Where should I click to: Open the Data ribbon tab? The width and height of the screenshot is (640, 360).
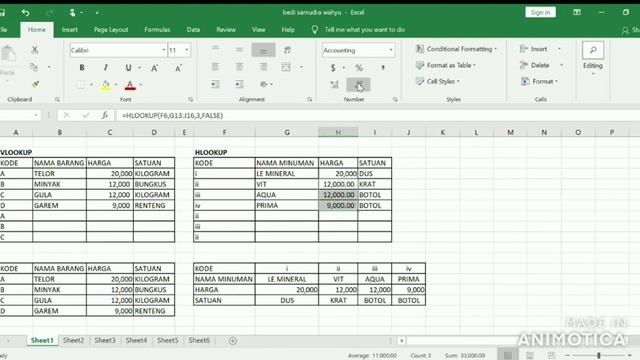(193, 29)
